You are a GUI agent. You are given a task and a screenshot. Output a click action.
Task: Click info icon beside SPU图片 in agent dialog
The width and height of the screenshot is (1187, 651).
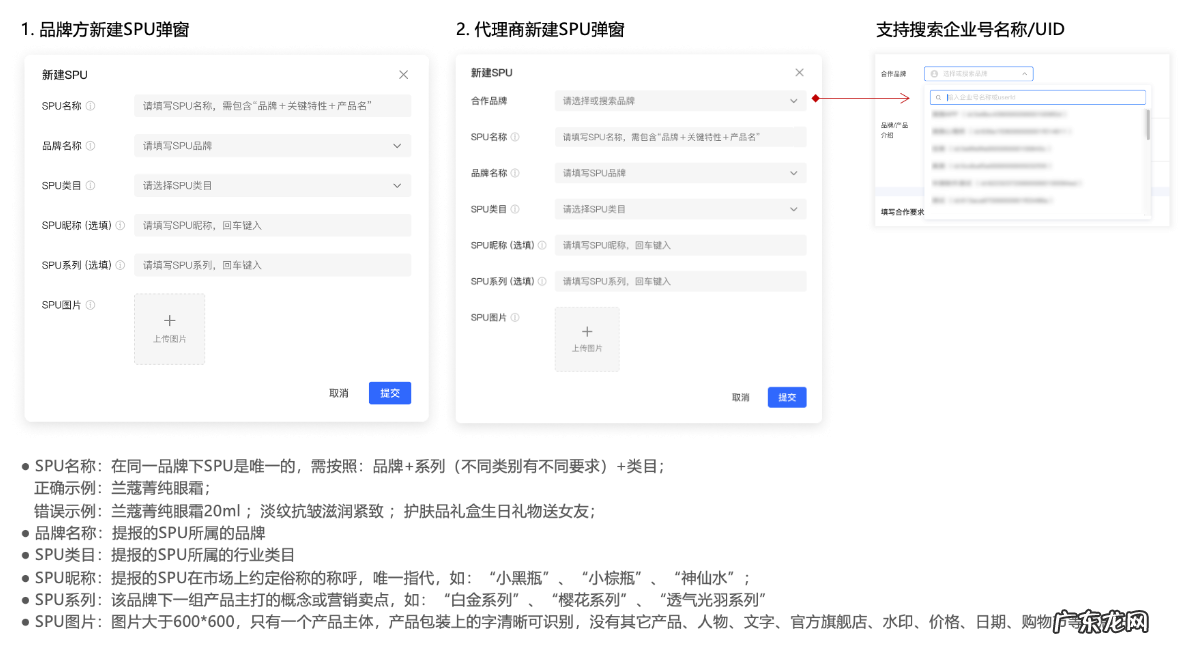click(515, 318)
